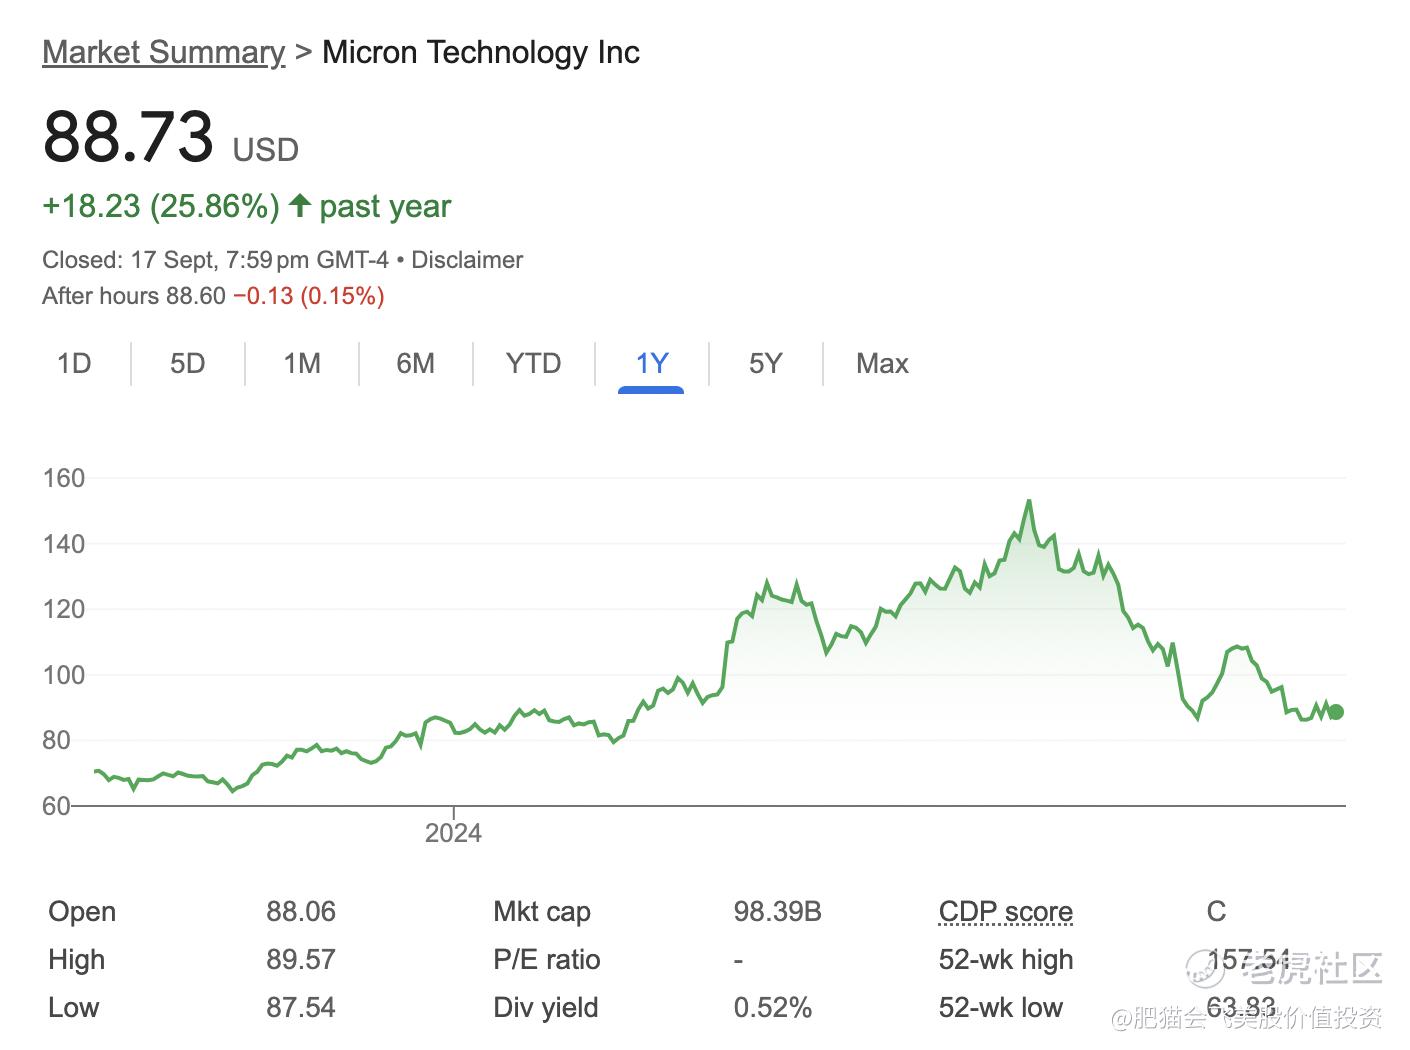Select the 1Y time range tab
Screen dimensions: 1410x1050
click(x=651, y=363)
